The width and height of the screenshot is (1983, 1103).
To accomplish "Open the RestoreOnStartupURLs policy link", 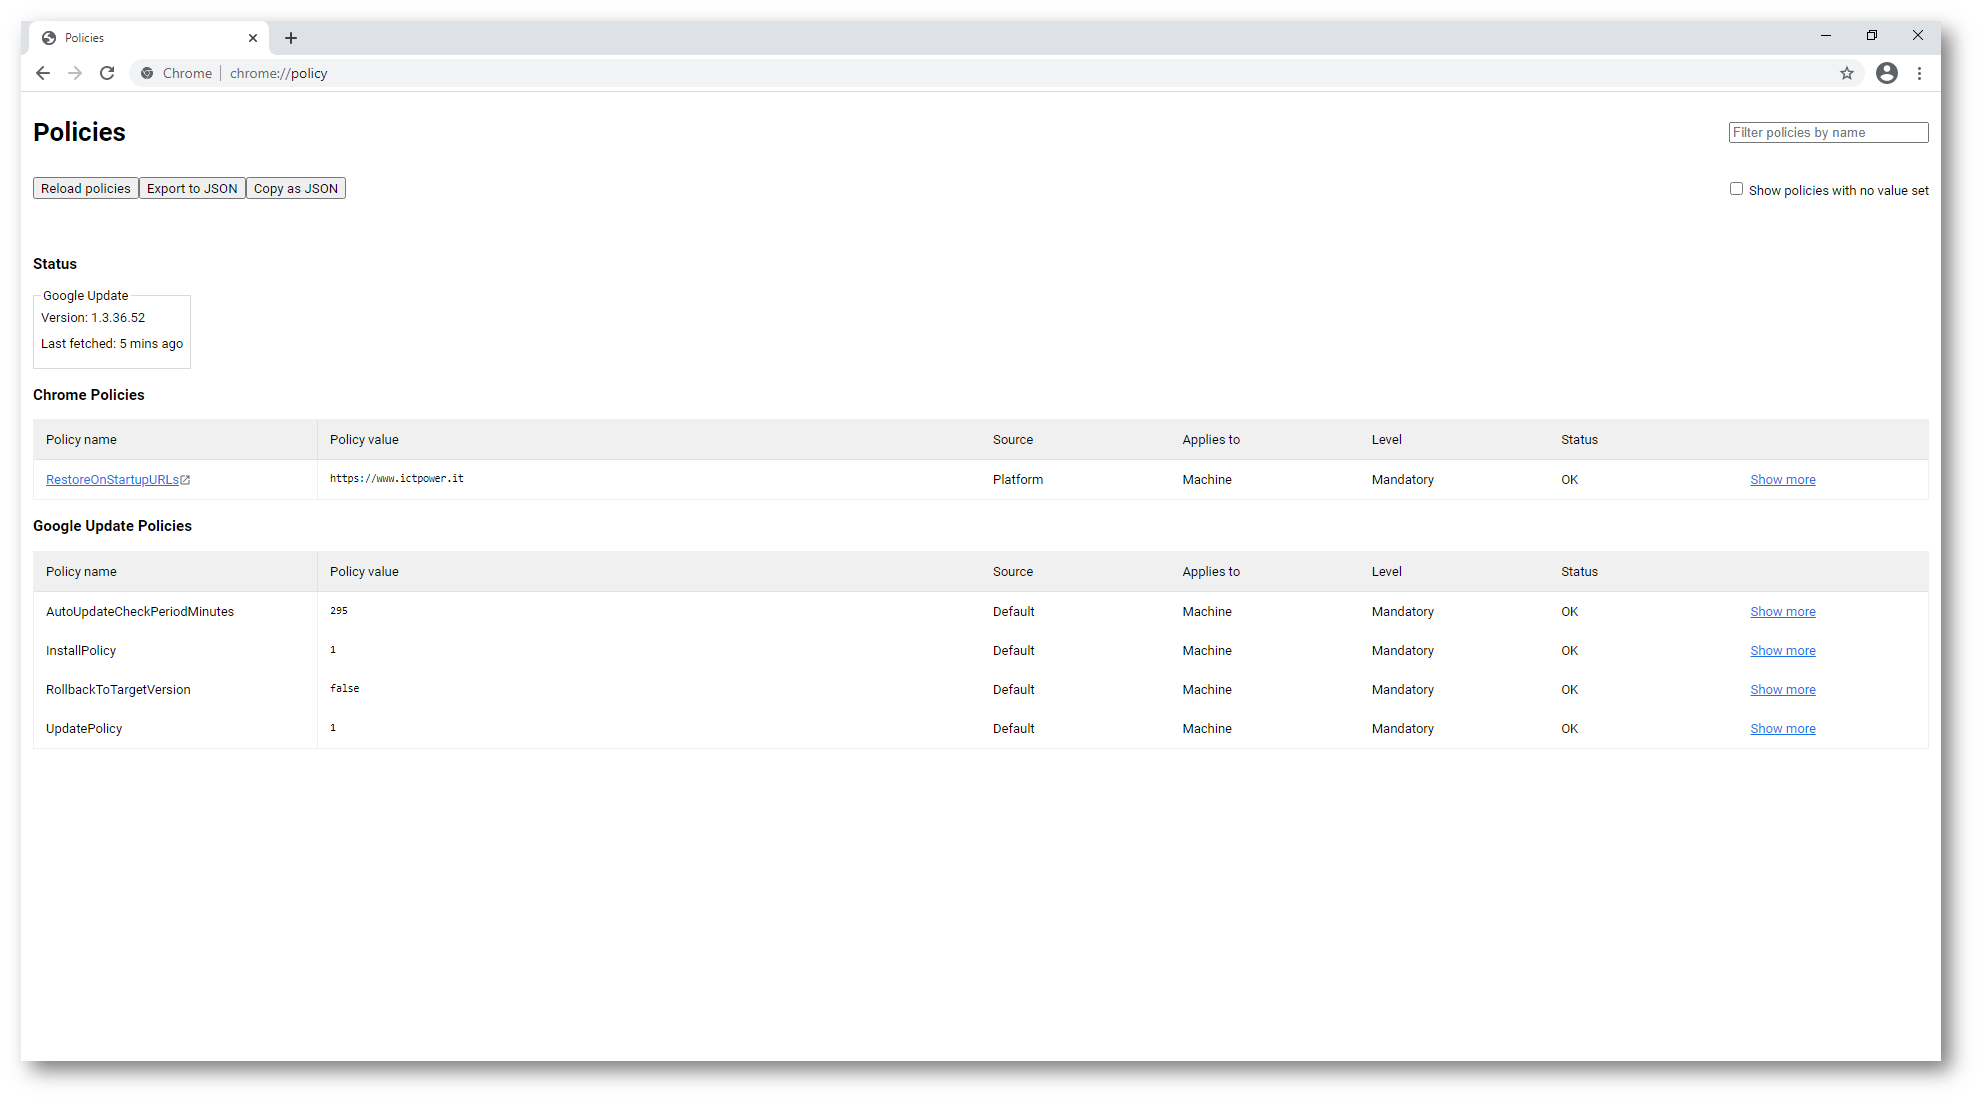I will [x=112, y=480].
